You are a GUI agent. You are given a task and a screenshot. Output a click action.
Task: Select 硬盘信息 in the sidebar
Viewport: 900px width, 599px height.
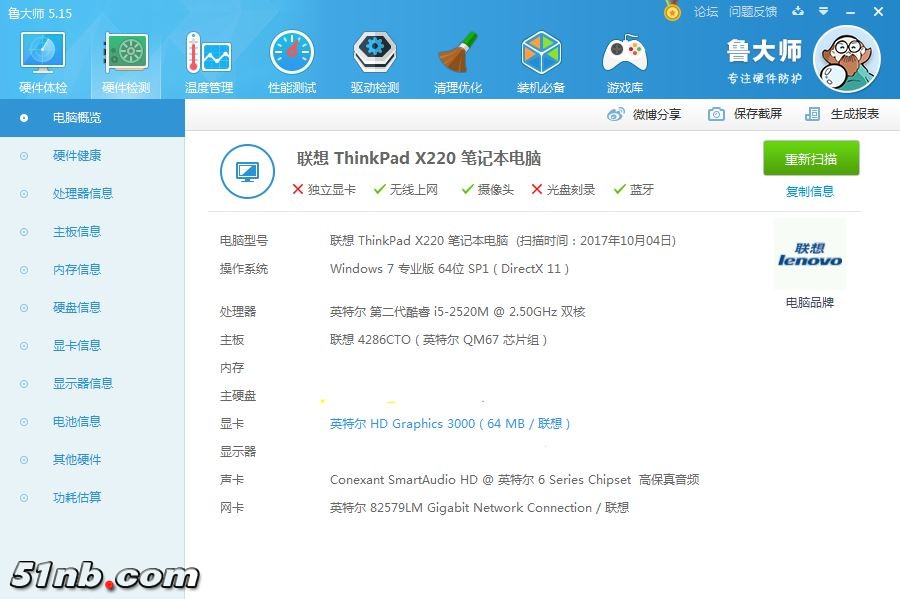pyautogui.click(x=77, y=308)
